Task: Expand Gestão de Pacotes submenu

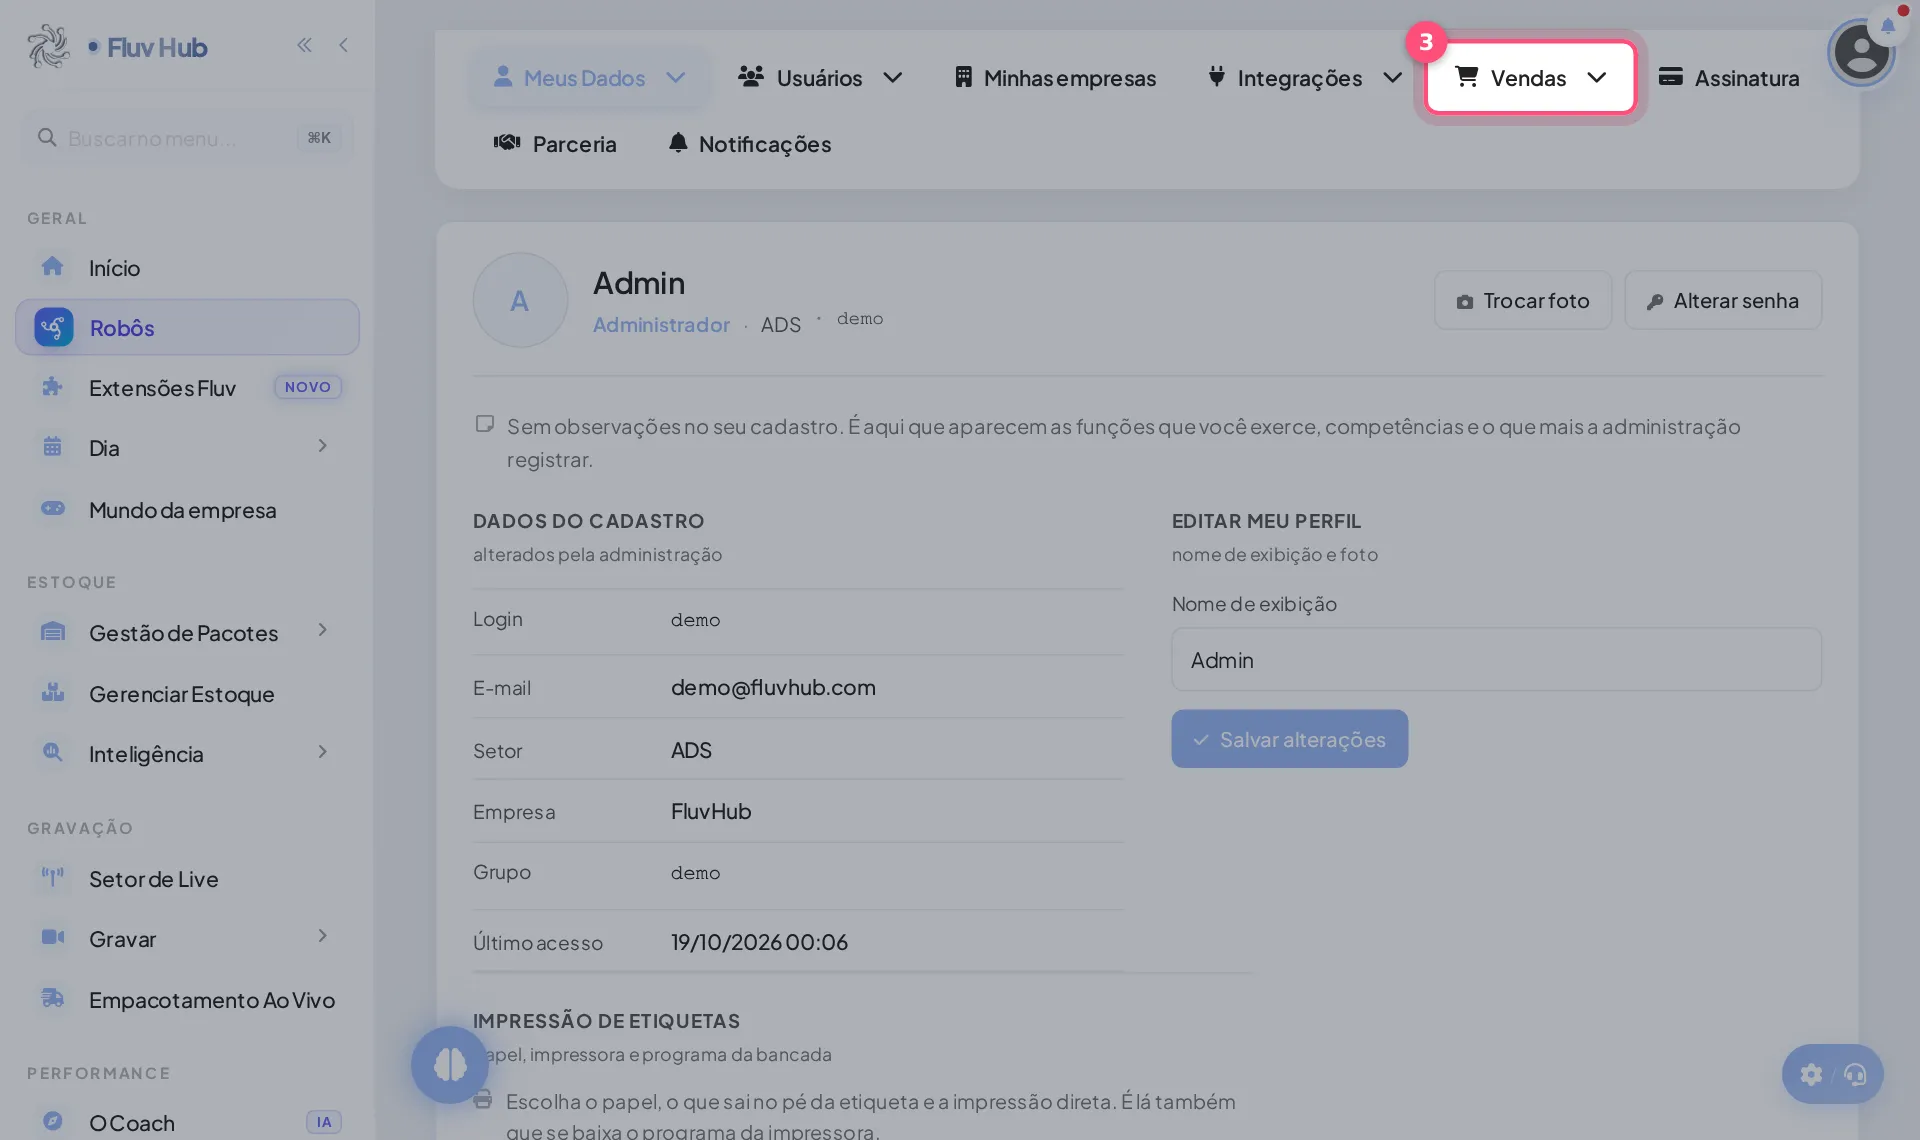Action: point(322,630)
